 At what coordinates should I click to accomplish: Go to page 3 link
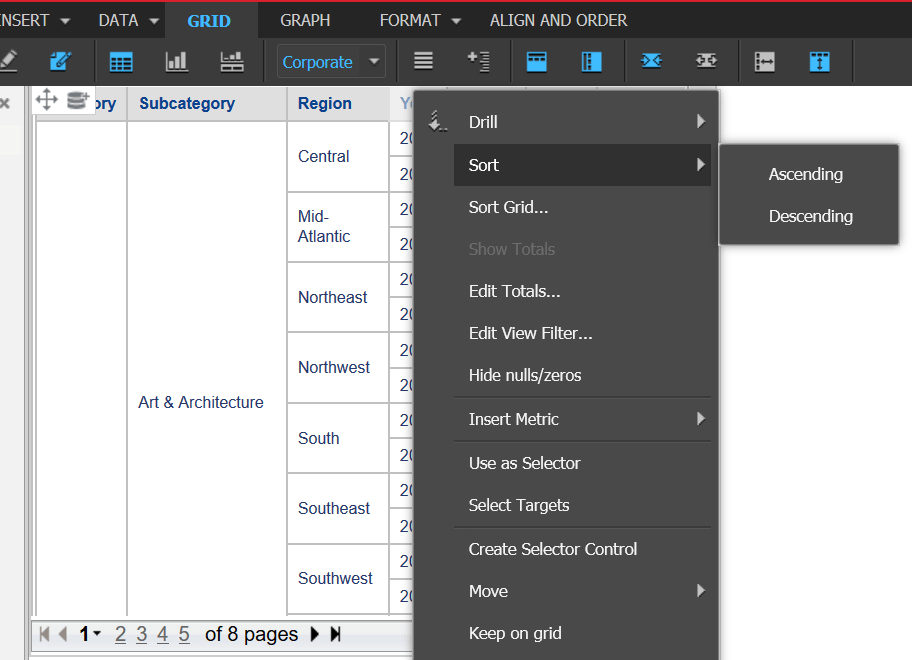[x=141, y=634]
